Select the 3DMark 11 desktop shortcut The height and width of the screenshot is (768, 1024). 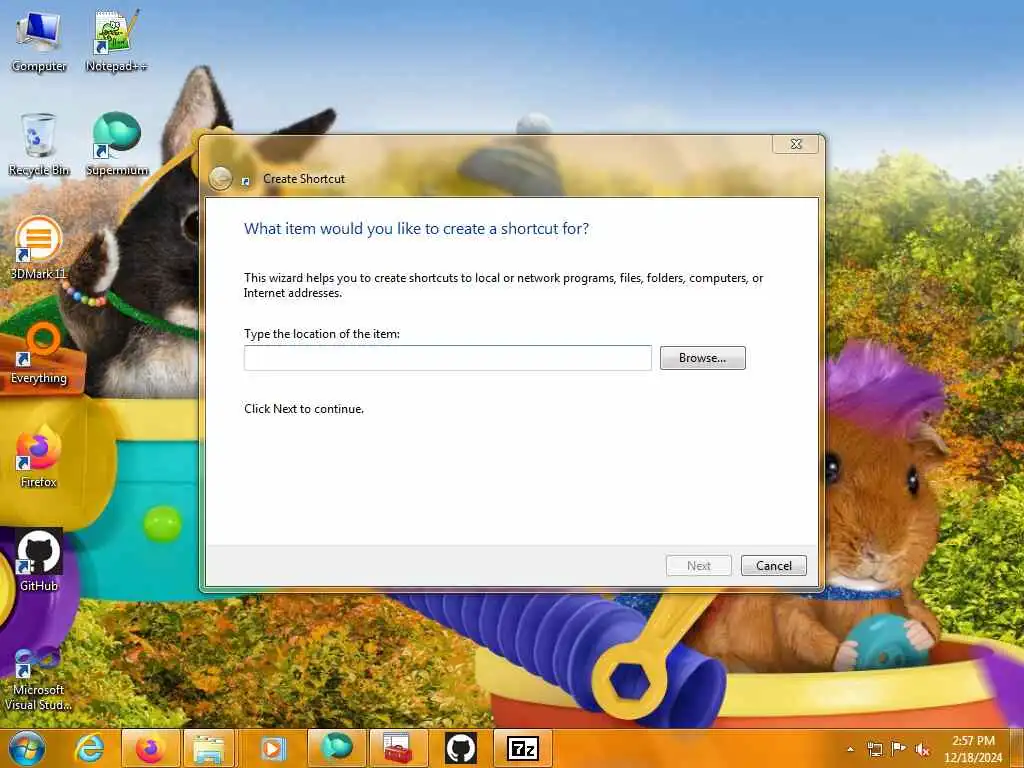pyautogui.click(x=39, y=248)
